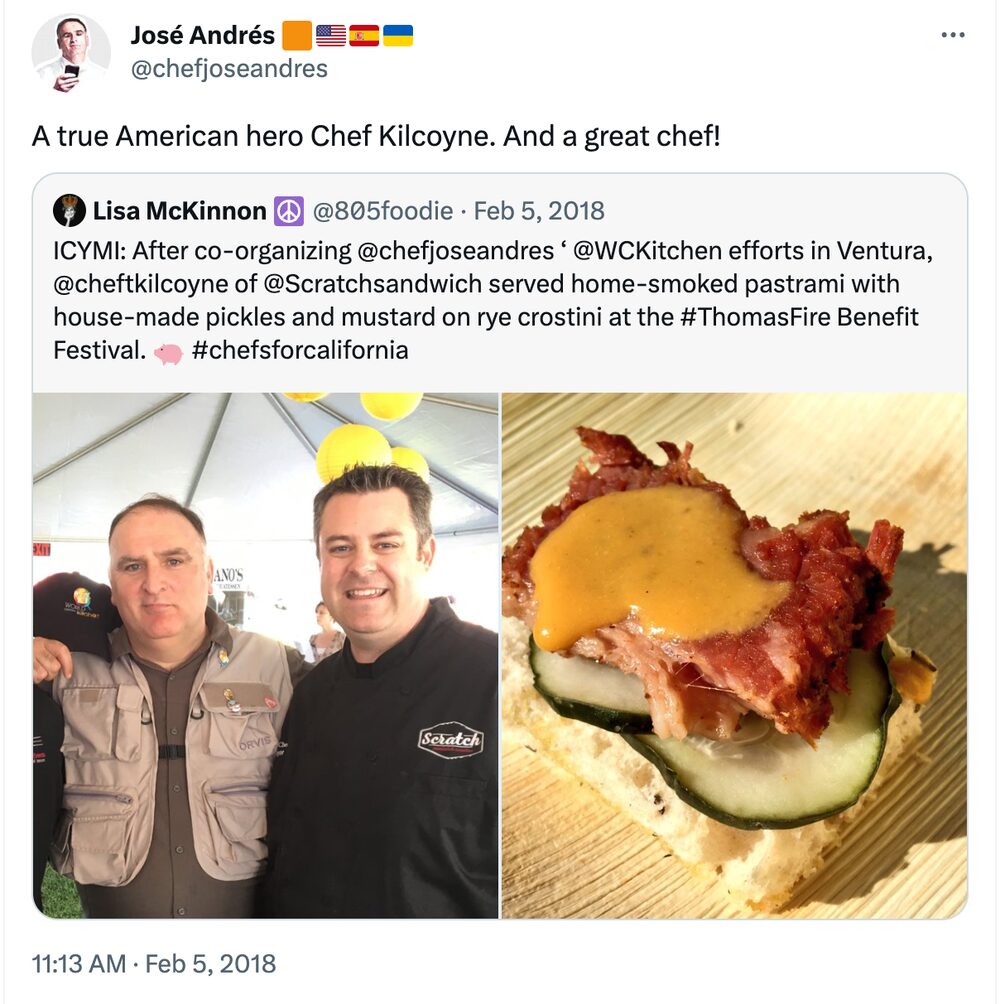Click the @cheftkilcoyne mention

click(140, 284)
